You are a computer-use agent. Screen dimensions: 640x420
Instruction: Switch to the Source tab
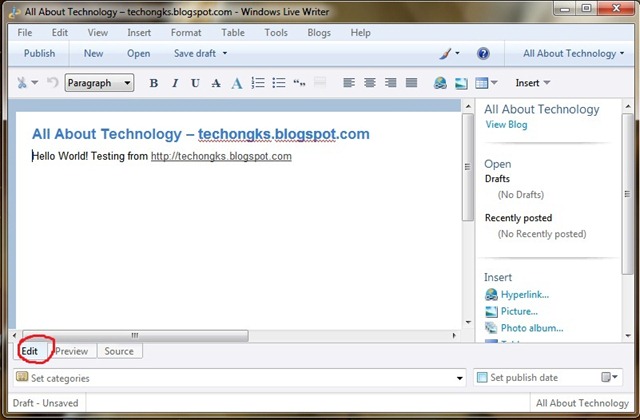(119, 351)
